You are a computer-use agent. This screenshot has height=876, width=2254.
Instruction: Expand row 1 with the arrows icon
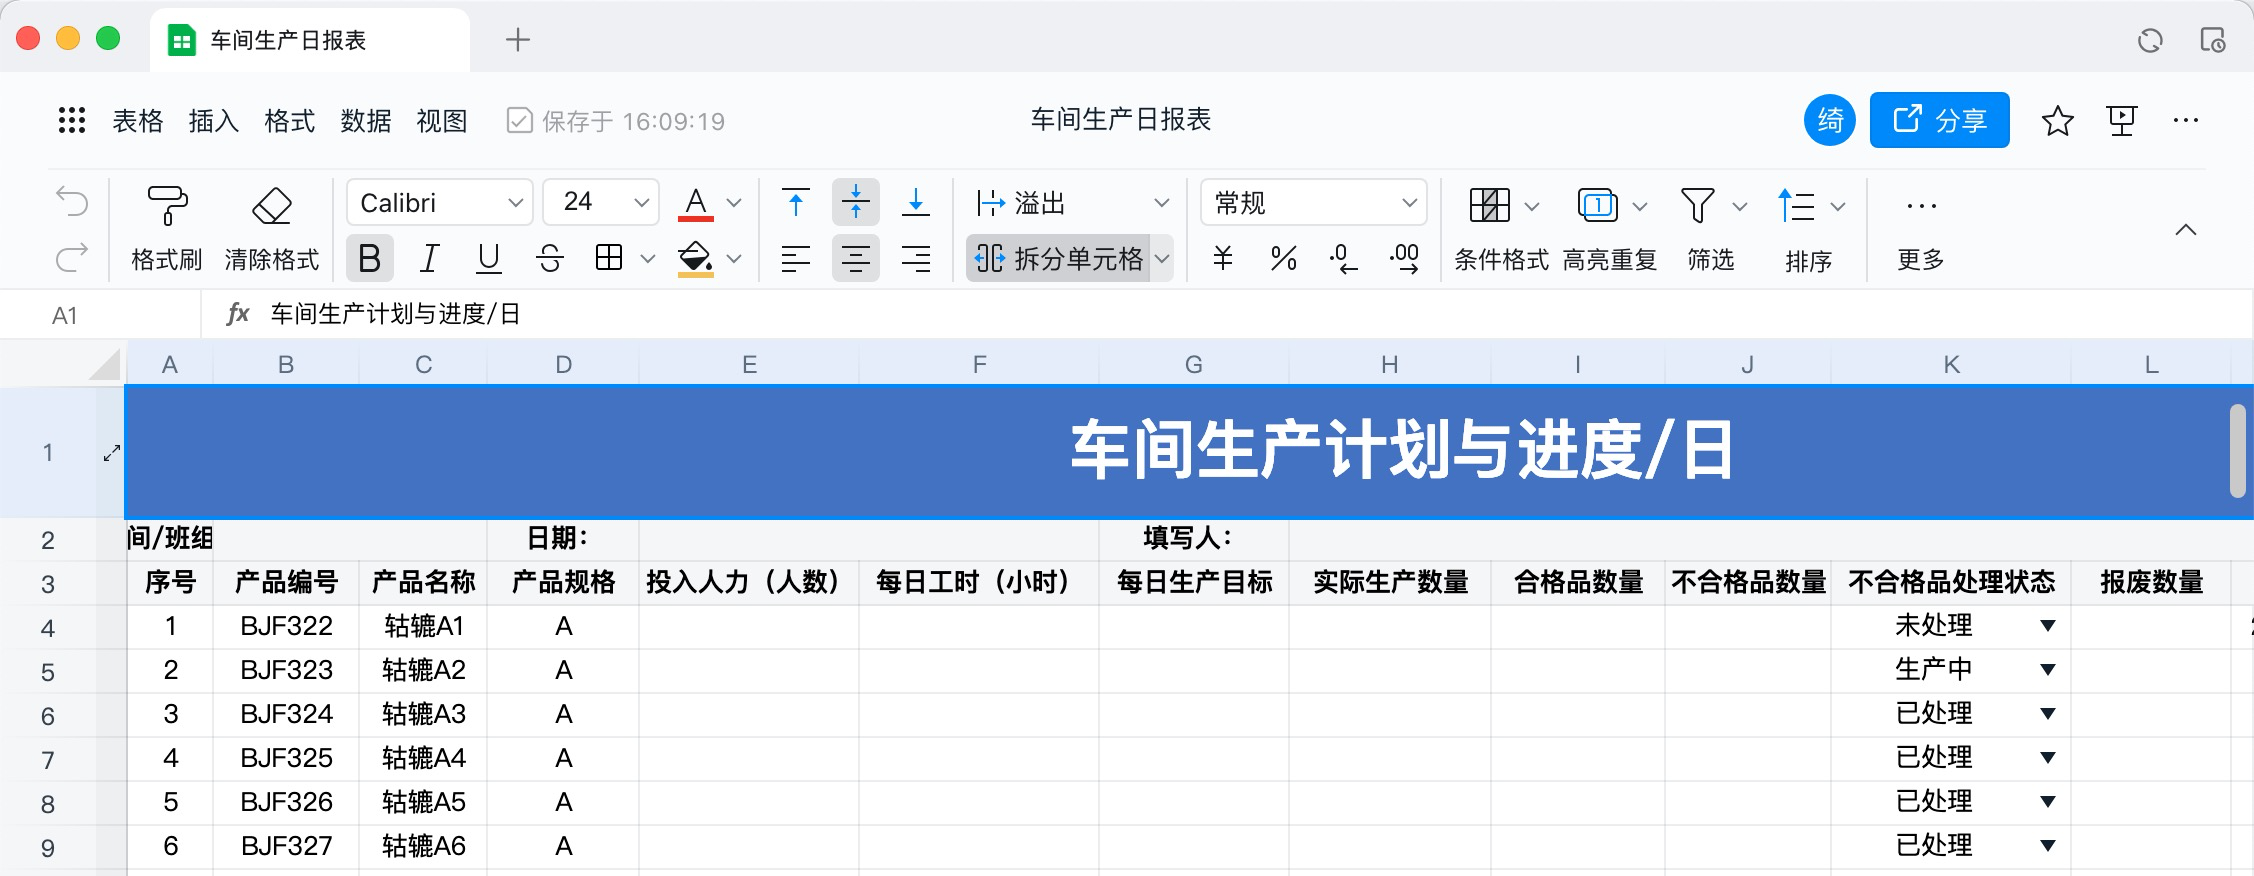[111, 453]
